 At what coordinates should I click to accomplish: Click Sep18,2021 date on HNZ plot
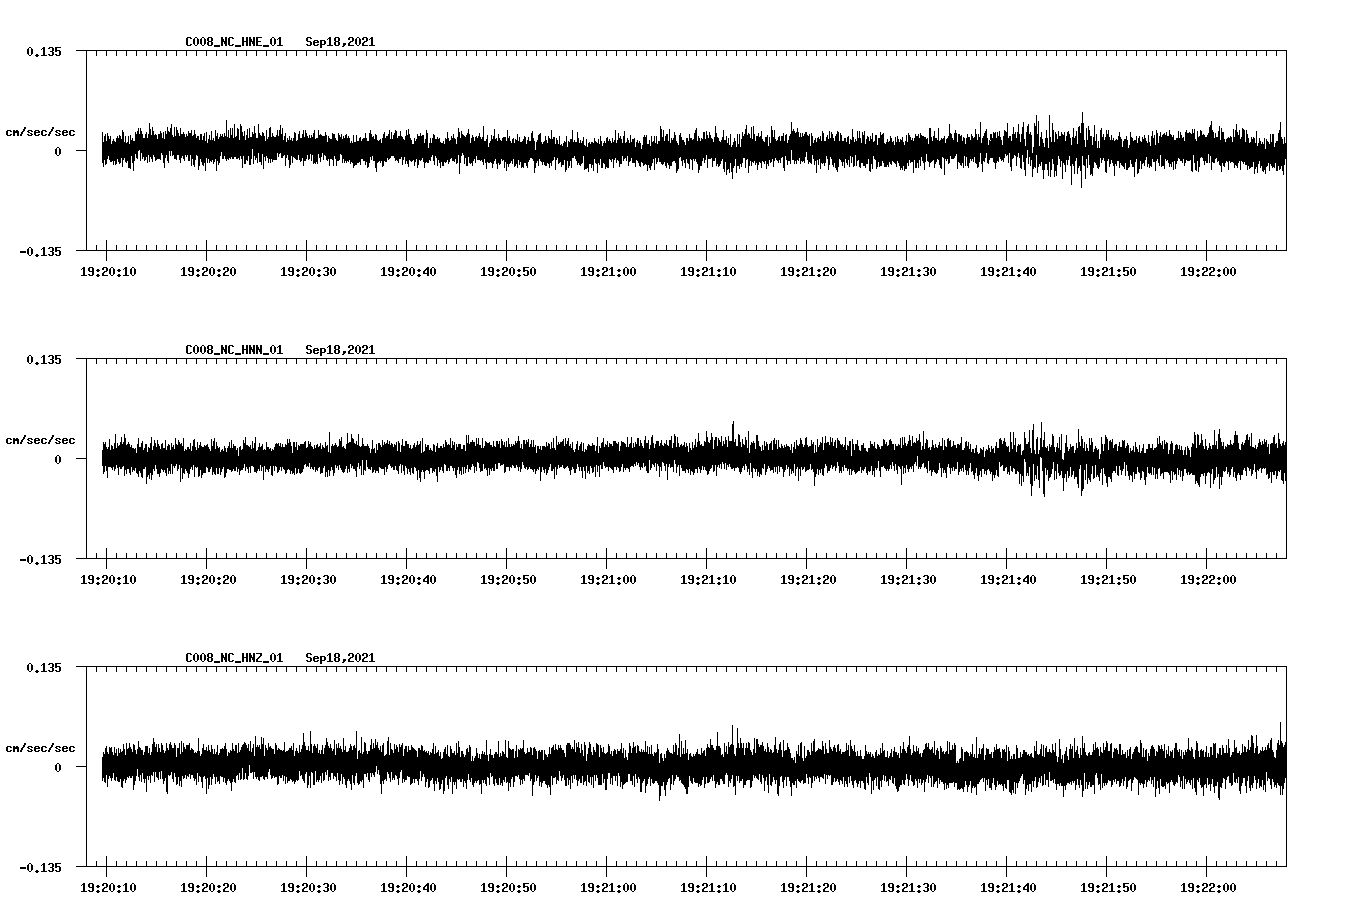point(340,658)
